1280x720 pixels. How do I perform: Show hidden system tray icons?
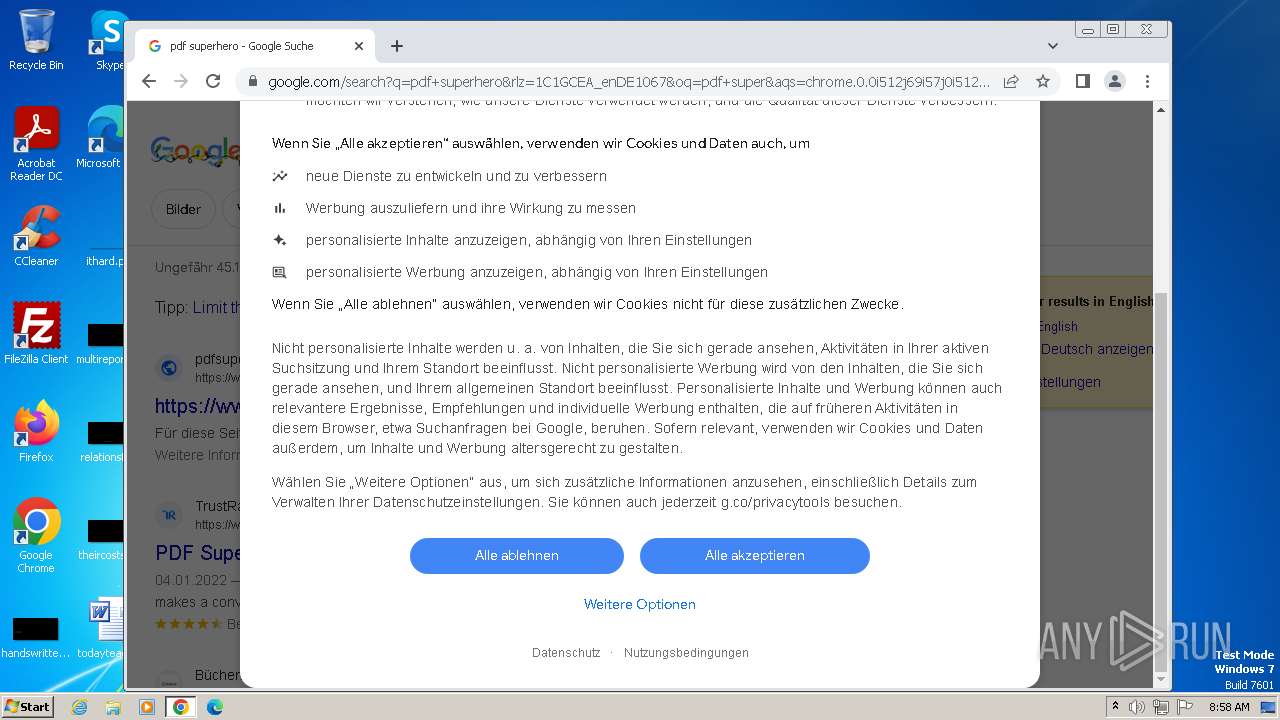click(1115, 706)
